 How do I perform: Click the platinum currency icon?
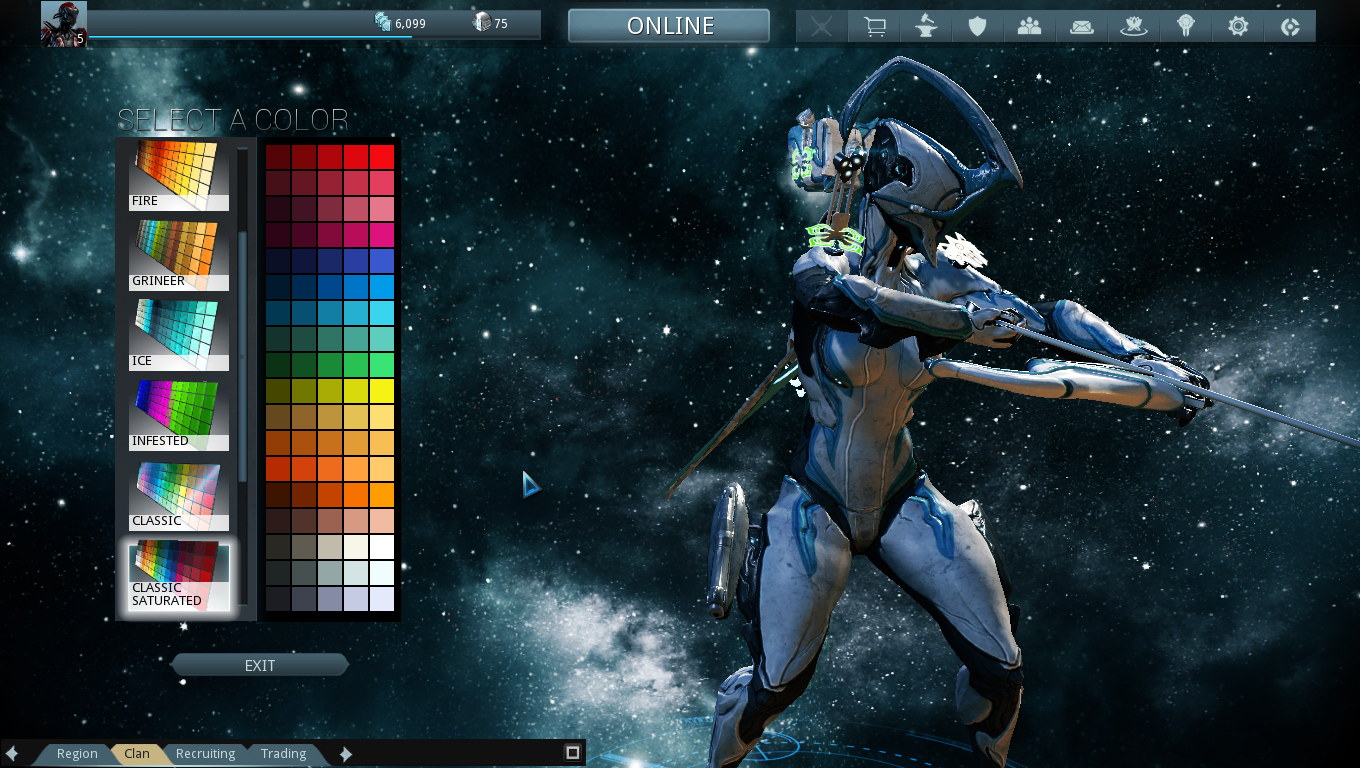(x=482, y=22)
